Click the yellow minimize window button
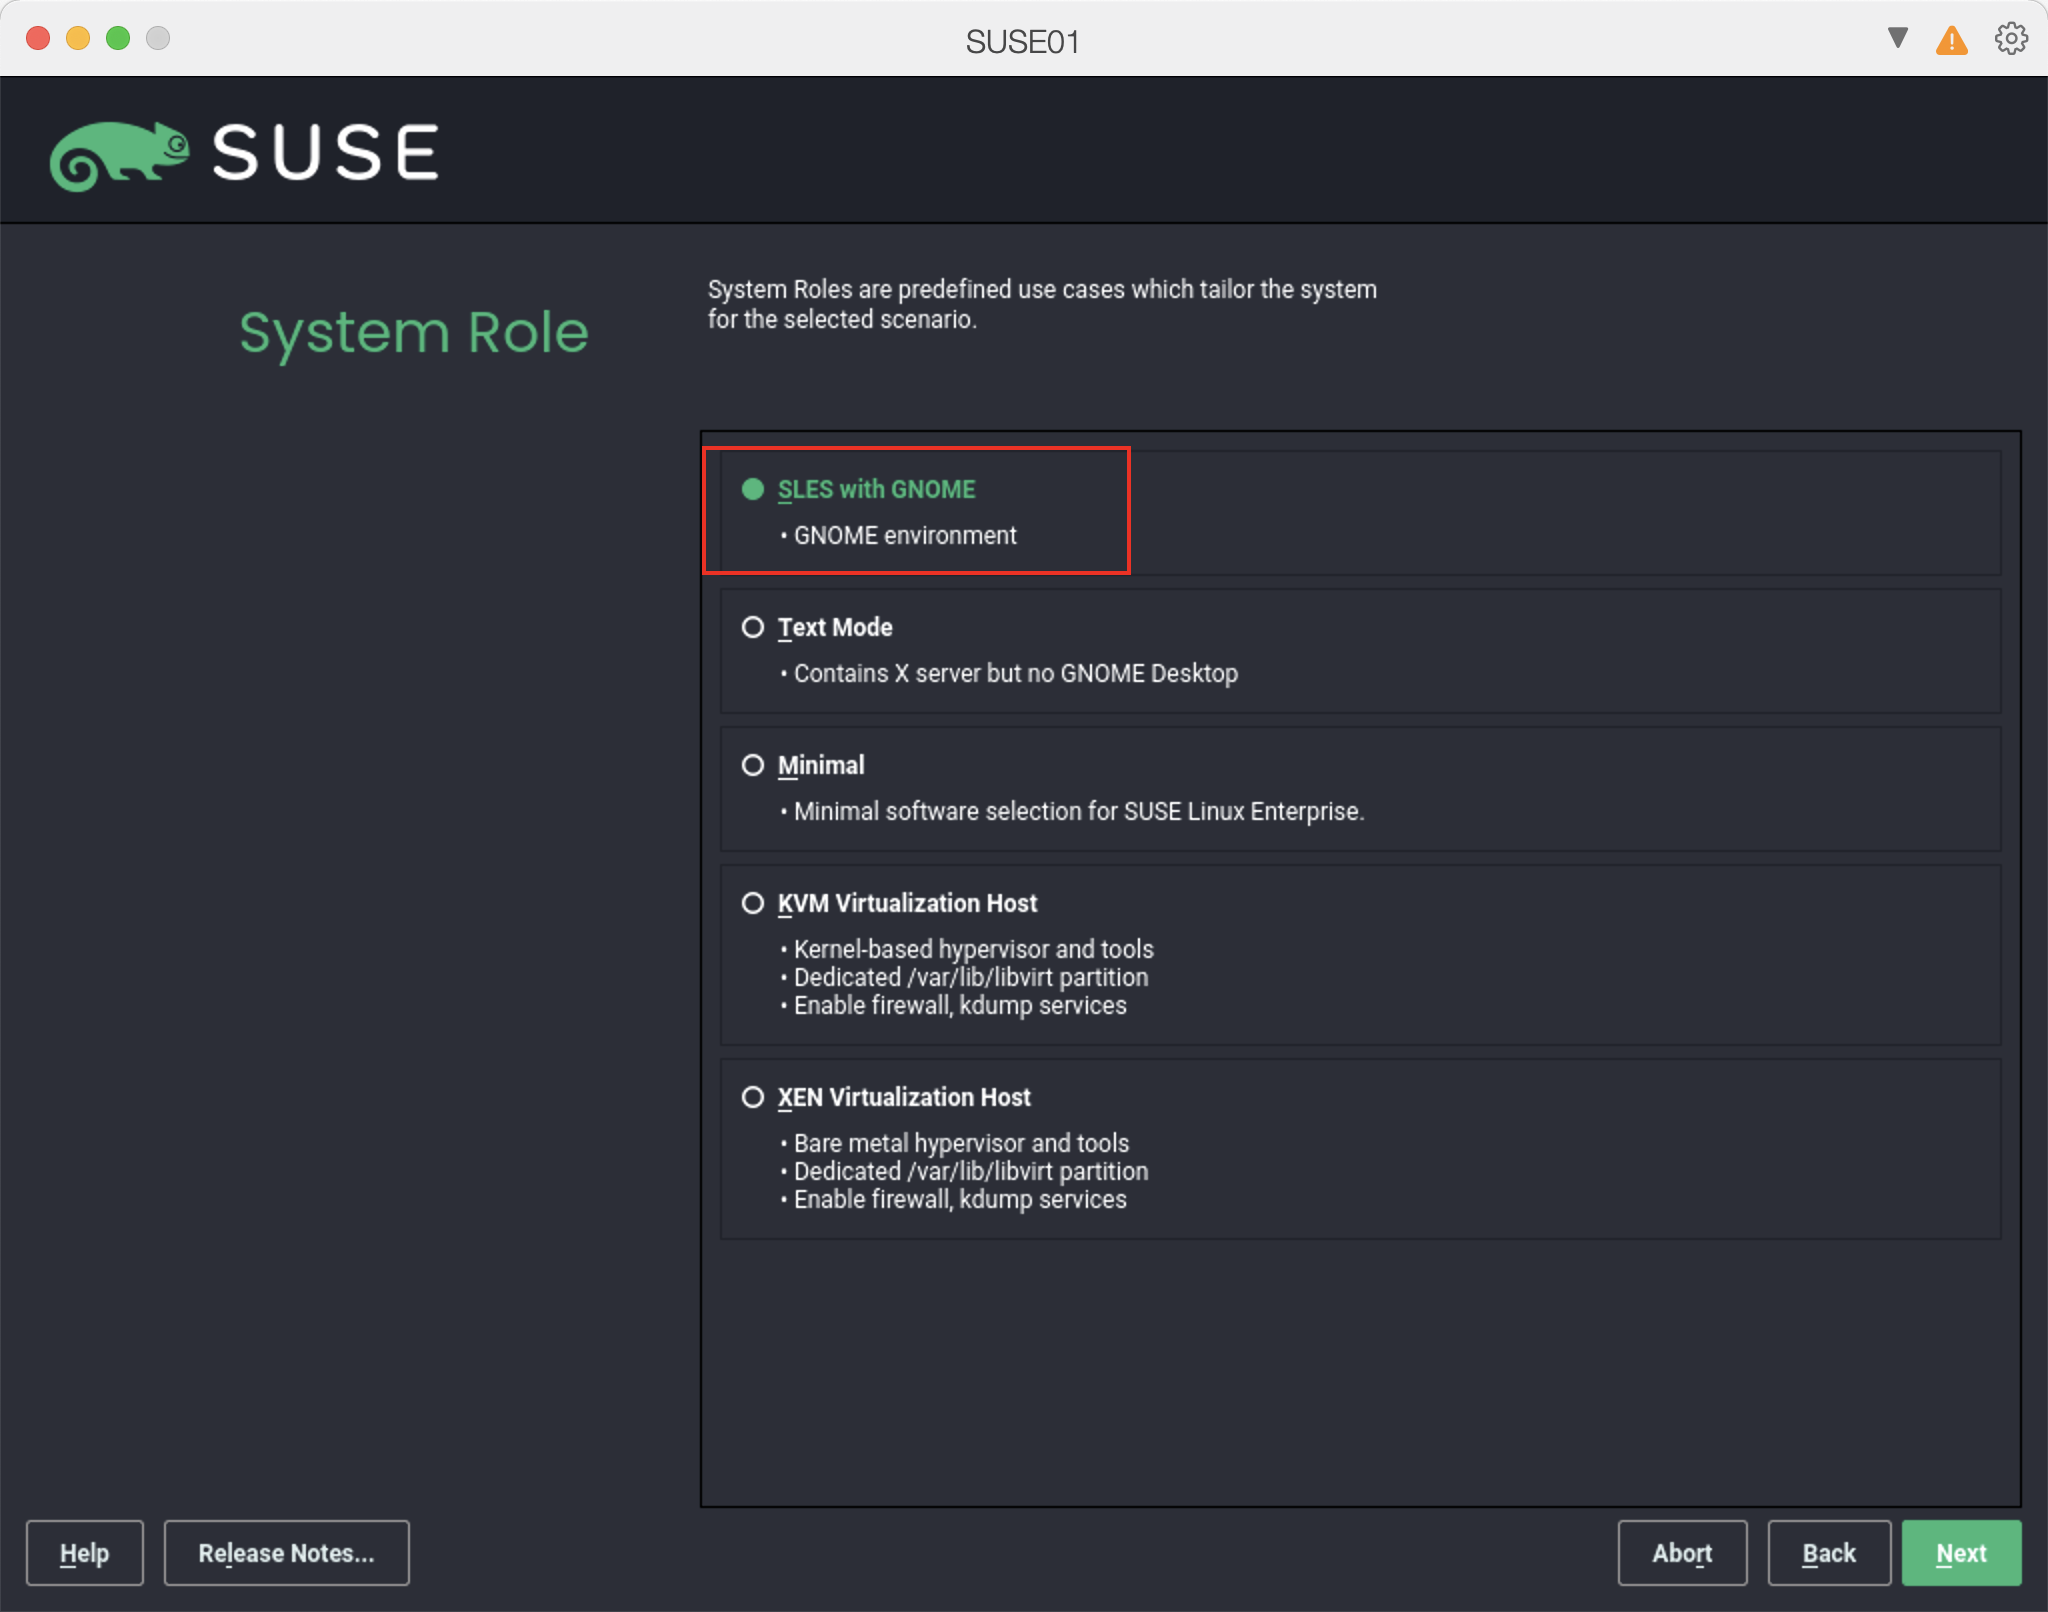 (x=78, y=38)
